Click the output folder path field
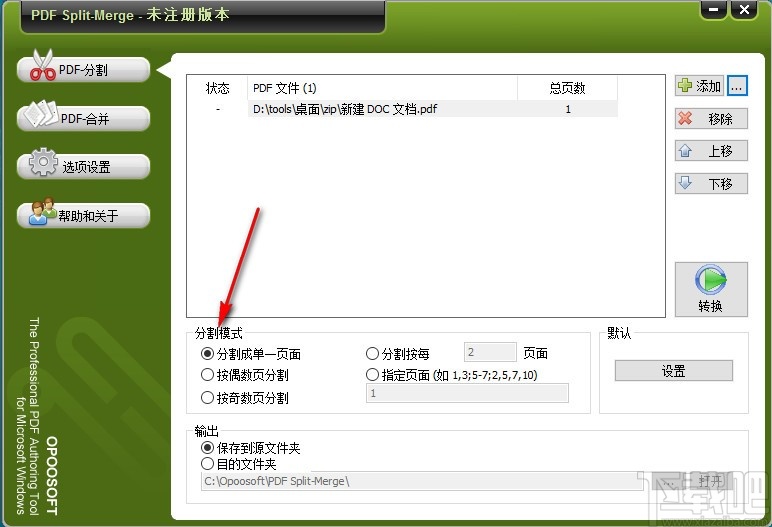This screenshot has width=772, height=527. (422, 481)
